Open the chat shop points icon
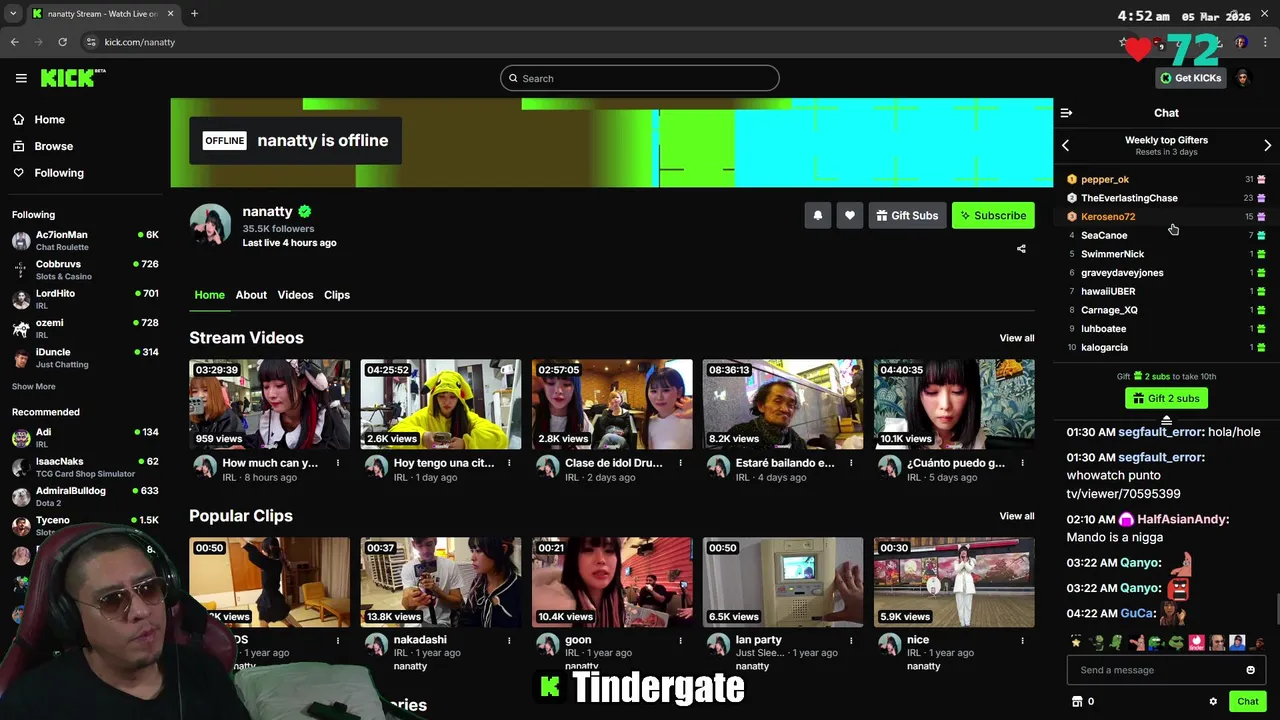Image resolution: width=1280 pixels, height=720 pixels. pos(1077,702)
